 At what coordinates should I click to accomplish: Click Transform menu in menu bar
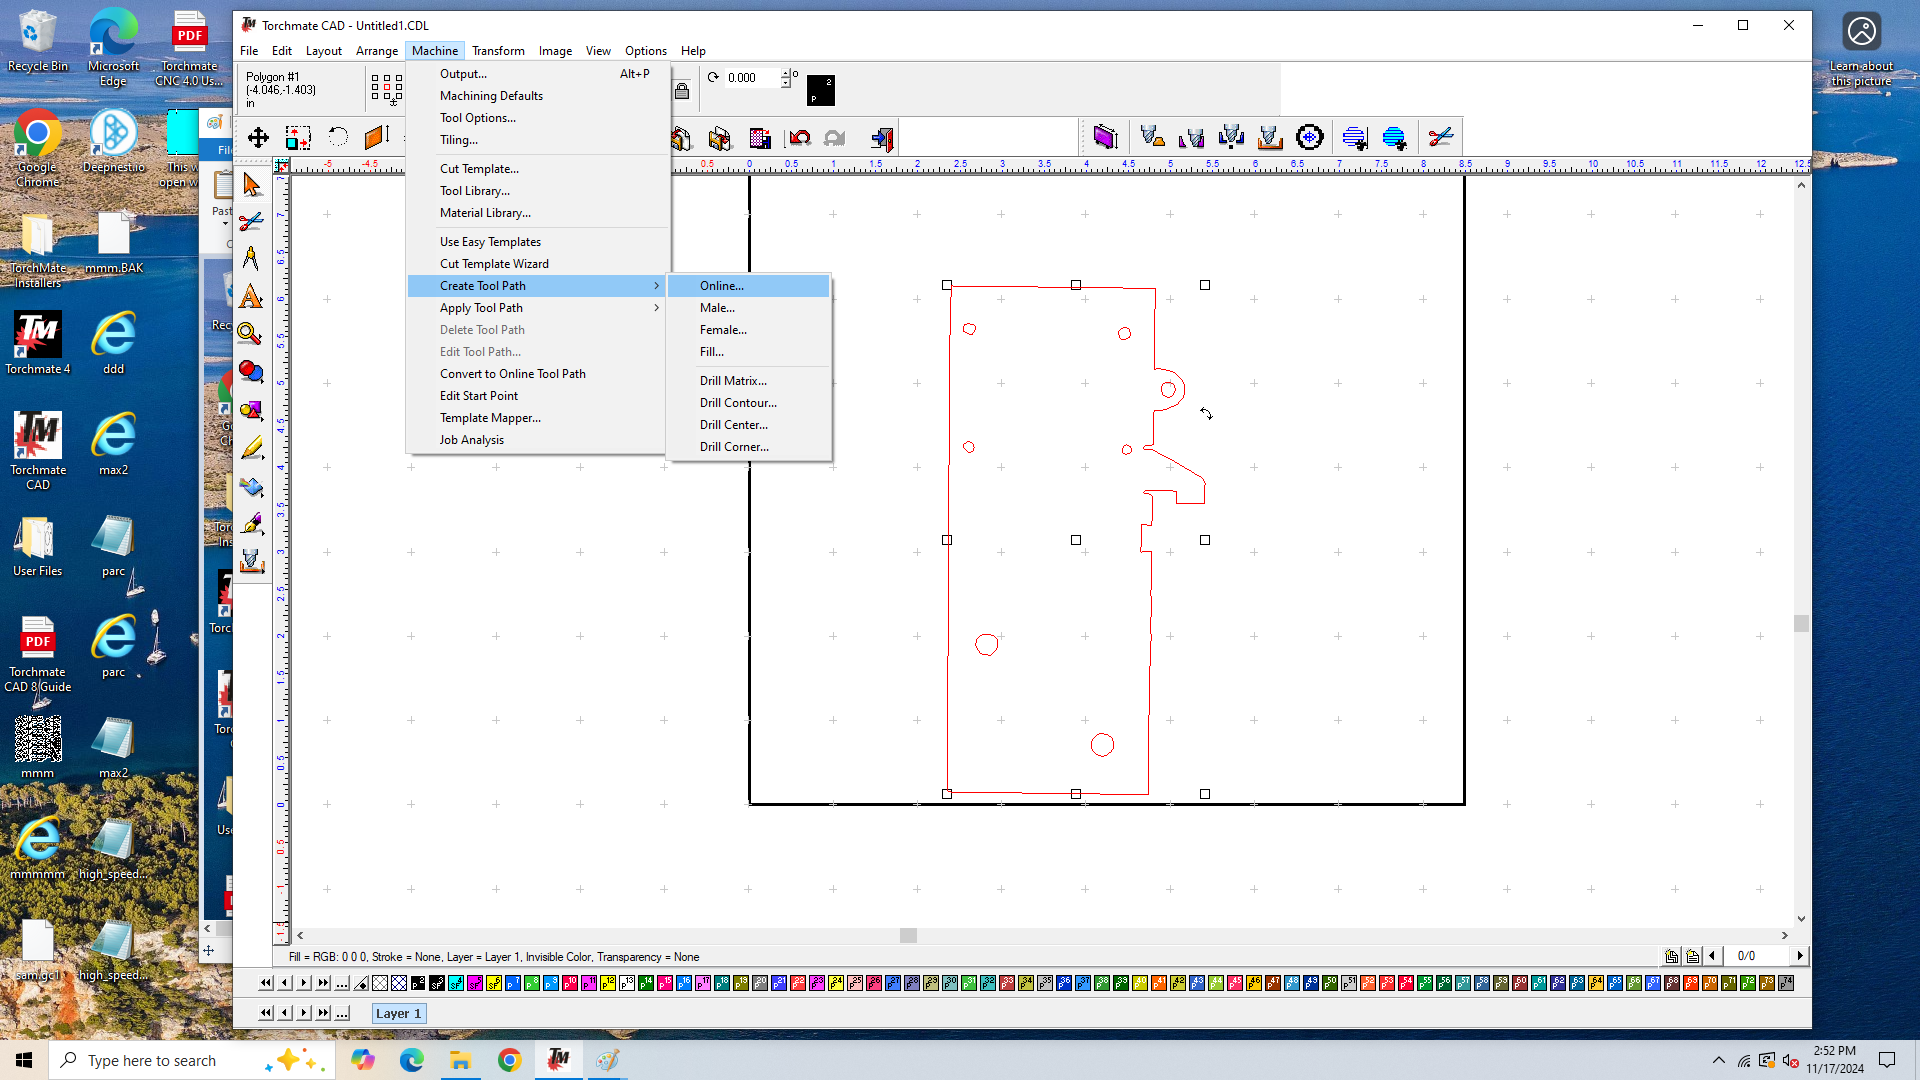pos(498,50)
